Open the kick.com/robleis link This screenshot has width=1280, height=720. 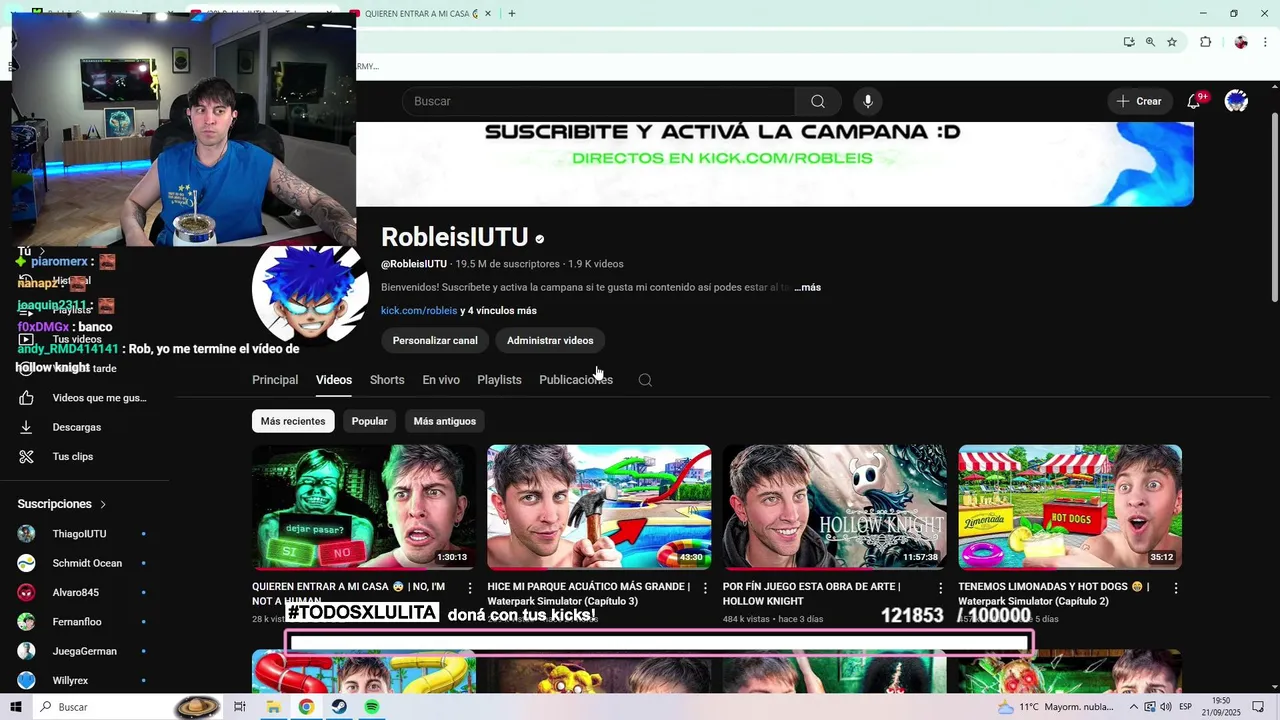click(419, 311)
